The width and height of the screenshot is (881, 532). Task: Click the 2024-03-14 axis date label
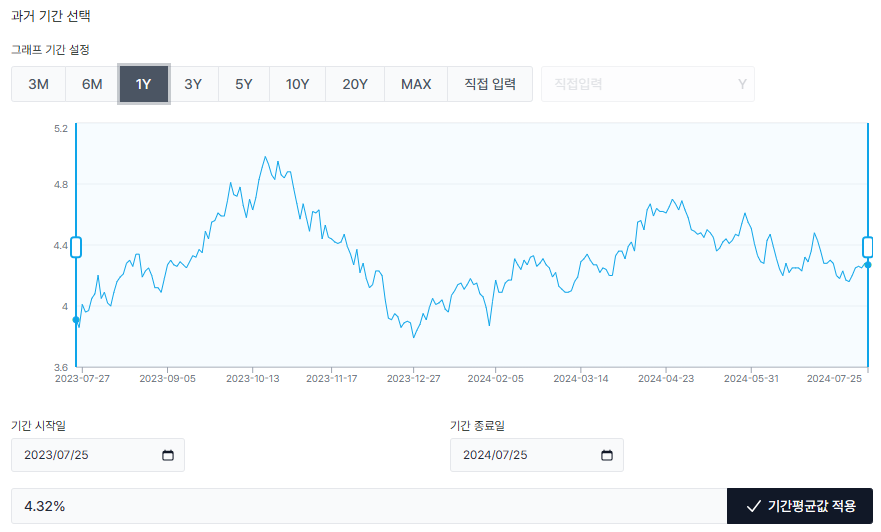(581, 379)
